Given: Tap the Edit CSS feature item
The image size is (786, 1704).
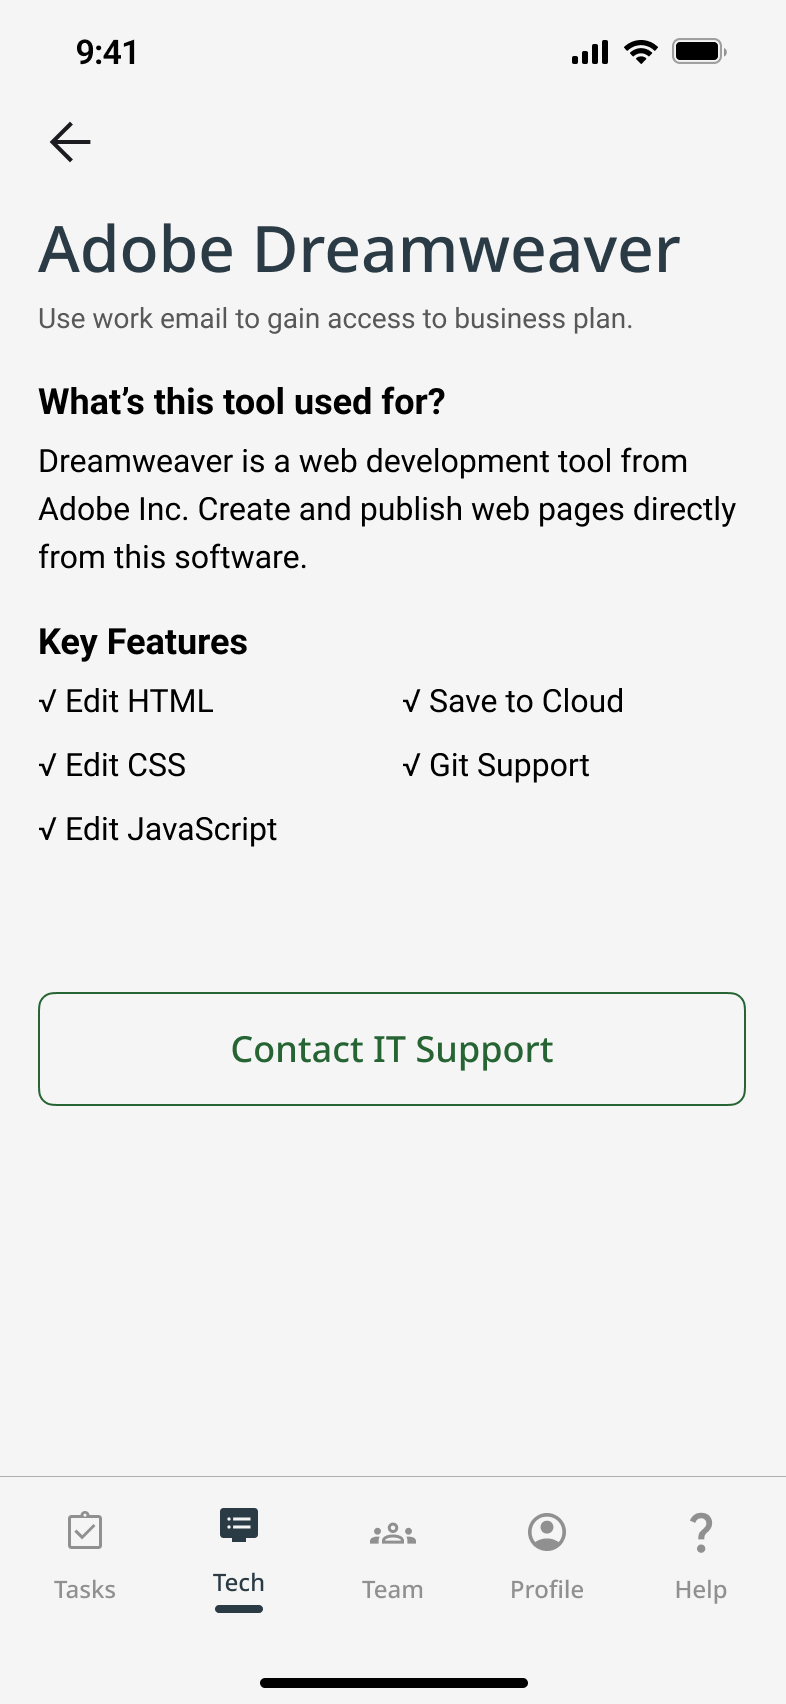Looking at the screenshot, I should 113,765.
